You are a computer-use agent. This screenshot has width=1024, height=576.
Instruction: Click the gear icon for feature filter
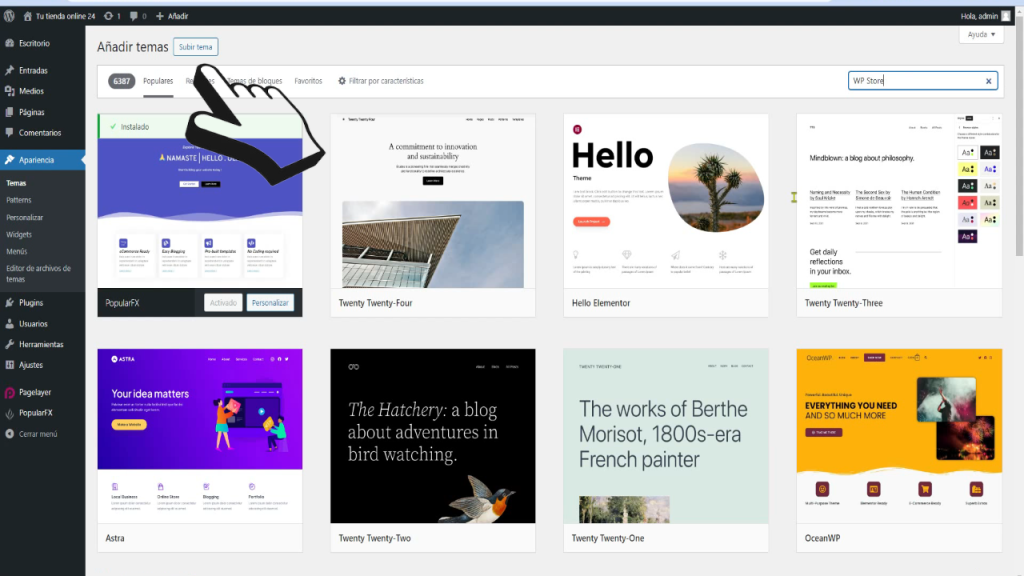[x=342, y=81]
